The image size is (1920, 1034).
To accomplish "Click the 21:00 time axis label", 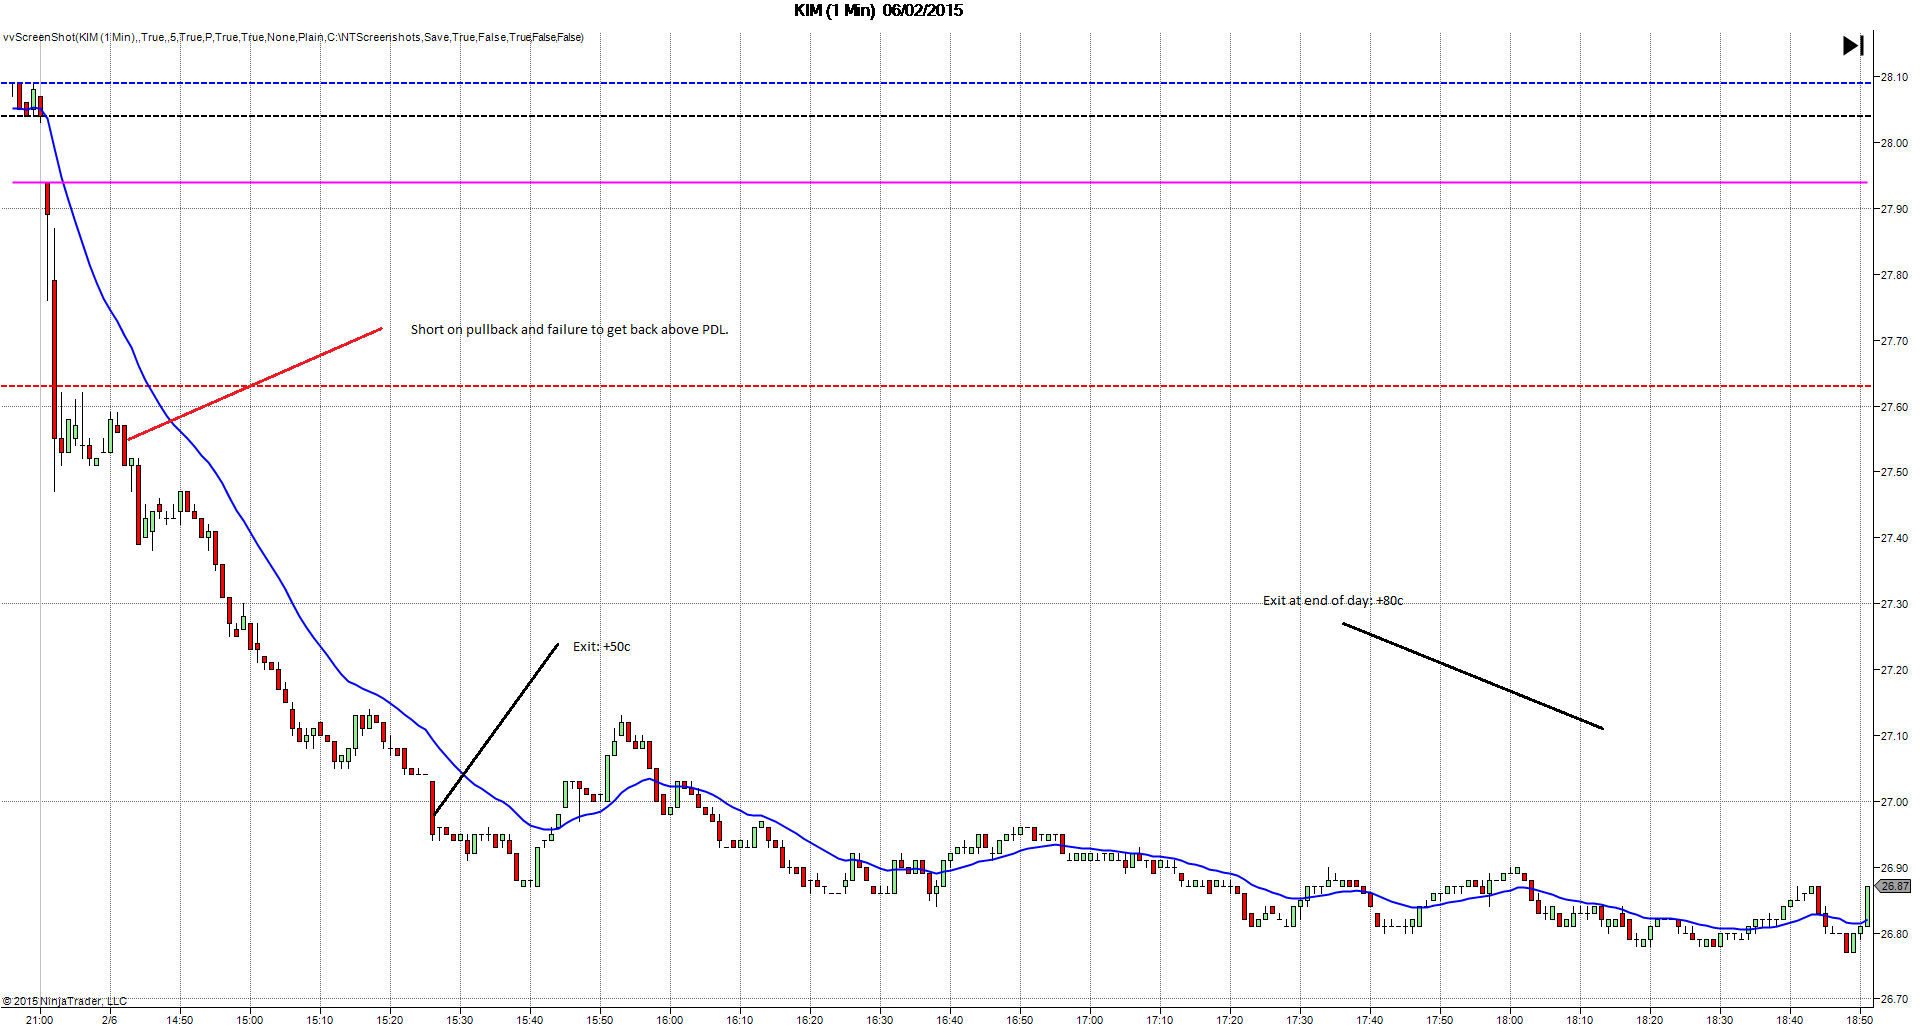I will 40,1020.
